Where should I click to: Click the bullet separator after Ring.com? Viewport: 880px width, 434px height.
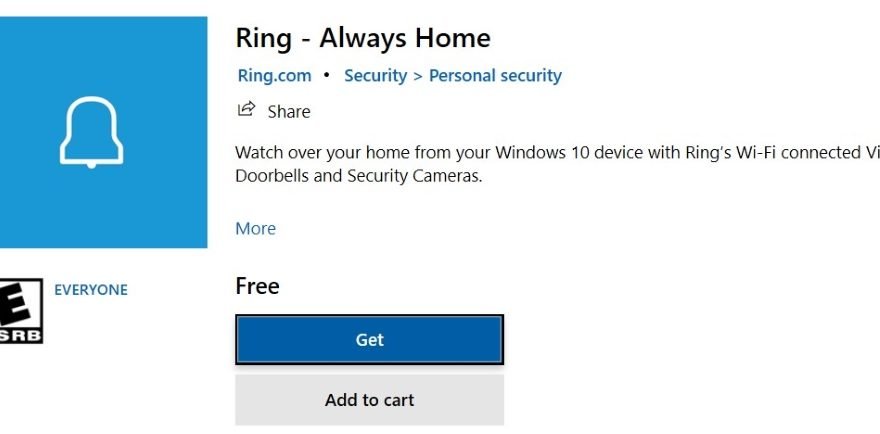tap(327, 76)
